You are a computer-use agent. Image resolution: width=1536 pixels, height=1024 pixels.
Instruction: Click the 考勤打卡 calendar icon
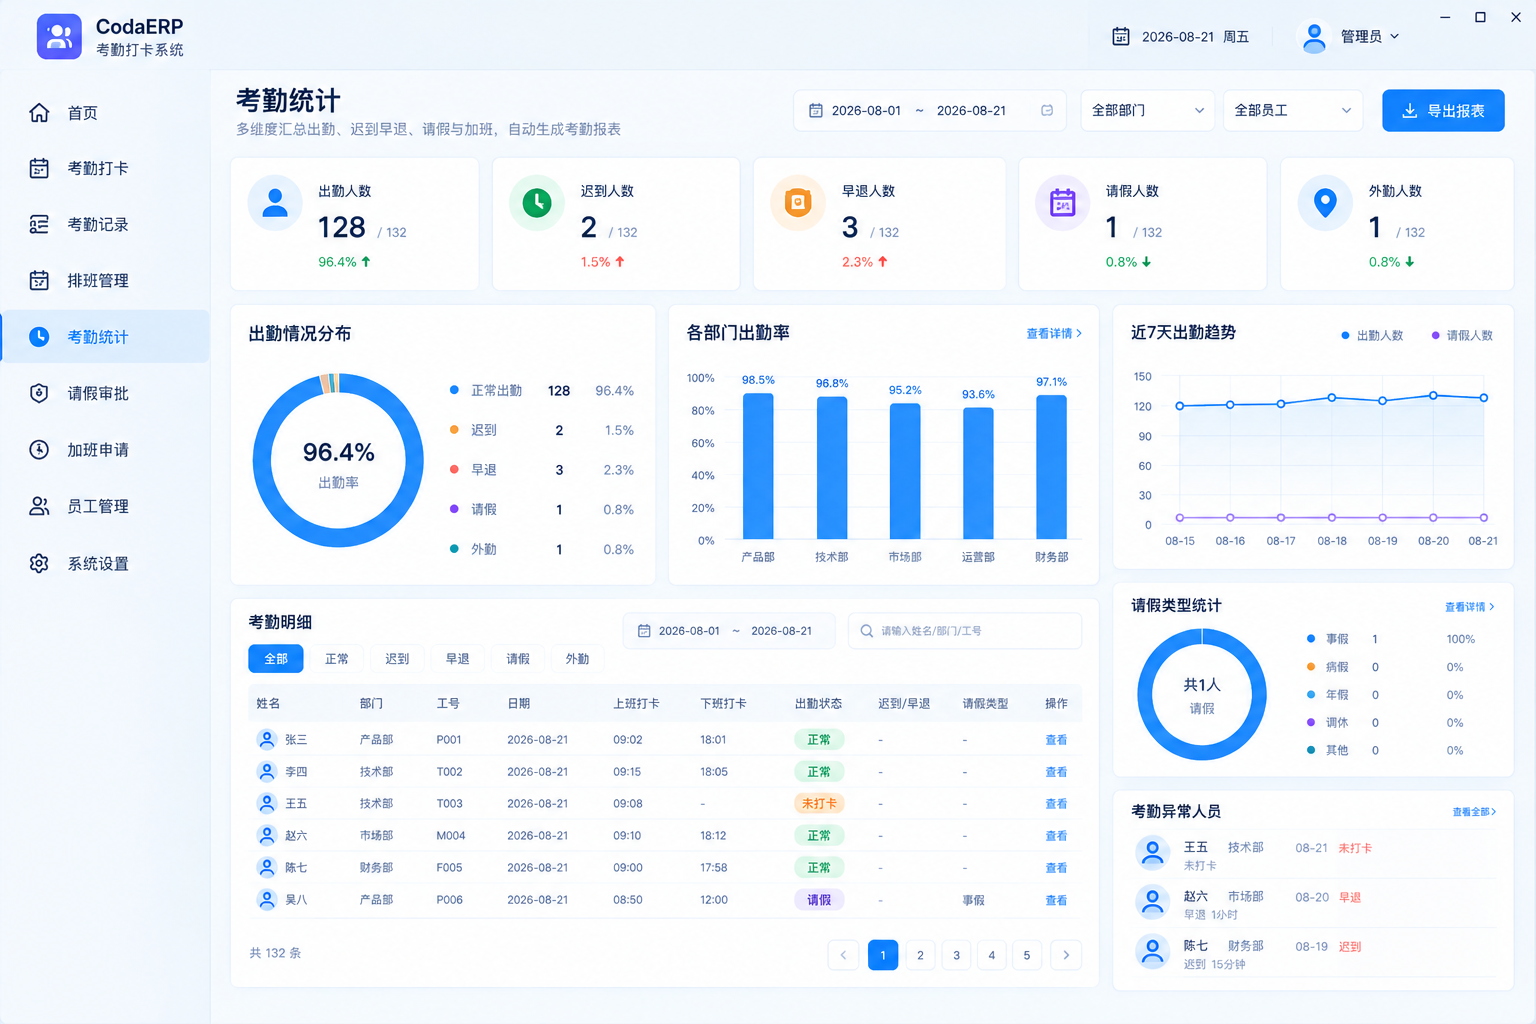39,168
